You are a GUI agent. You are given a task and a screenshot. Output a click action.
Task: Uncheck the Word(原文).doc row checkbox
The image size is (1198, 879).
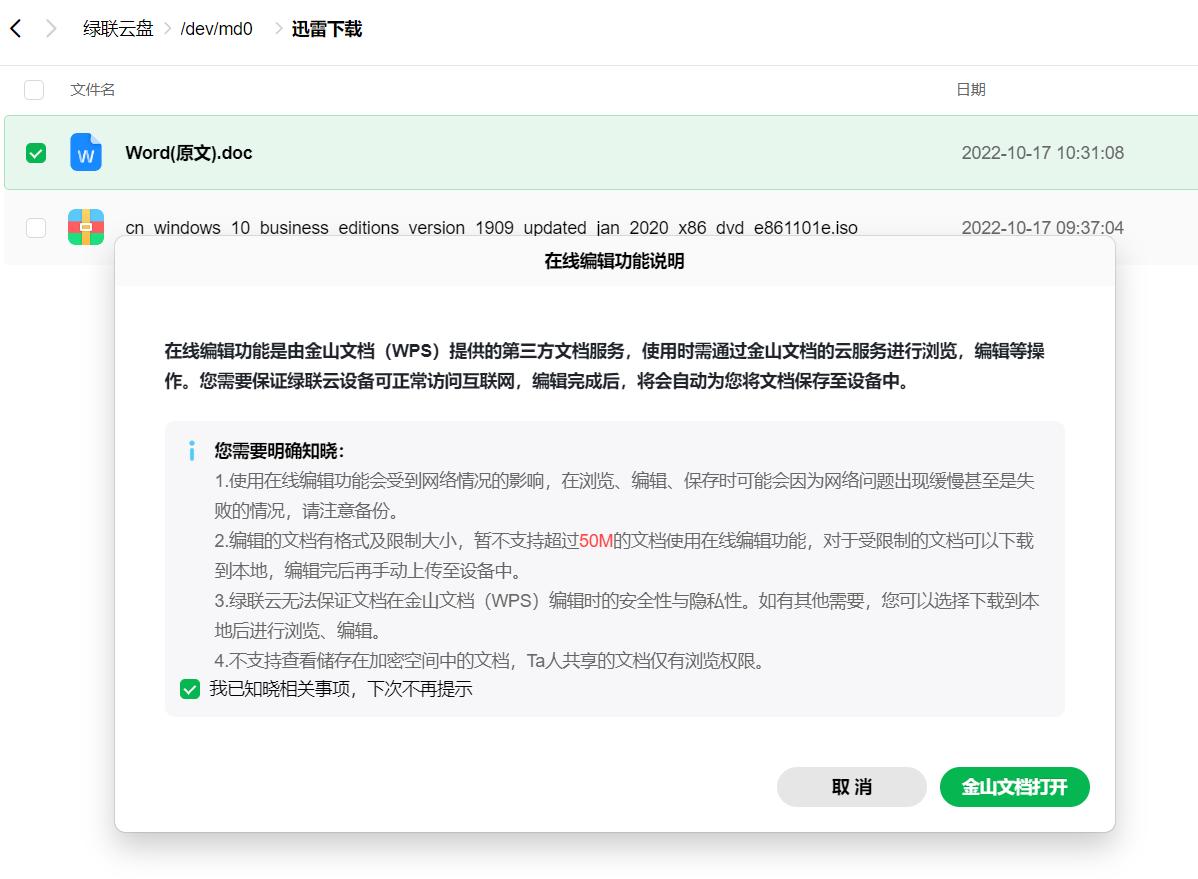point(35,152)
